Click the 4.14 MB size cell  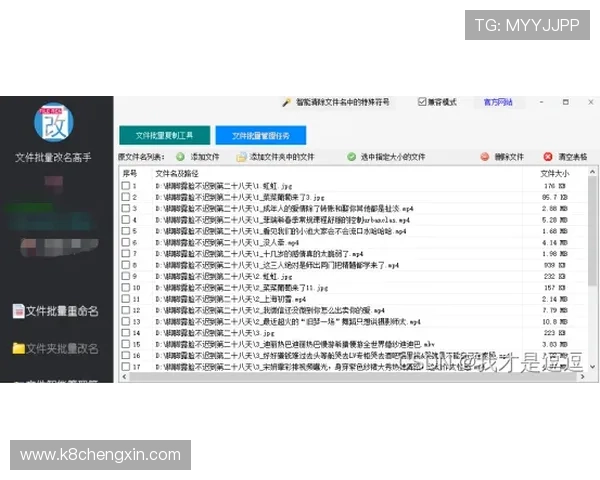[554, 242]
